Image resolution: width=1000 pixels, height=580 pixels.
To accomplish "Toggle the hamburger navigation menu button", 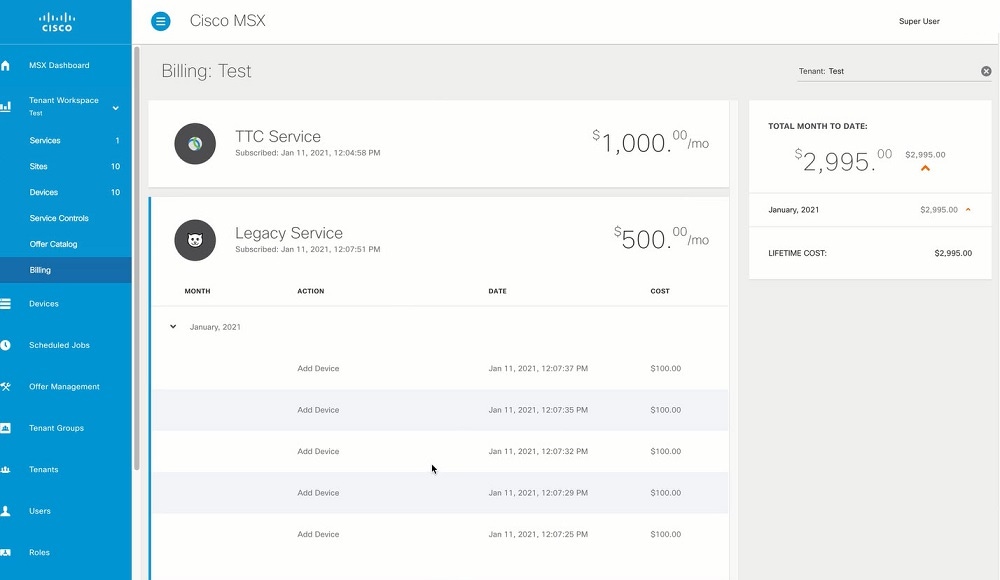I will tap(161, 21).
